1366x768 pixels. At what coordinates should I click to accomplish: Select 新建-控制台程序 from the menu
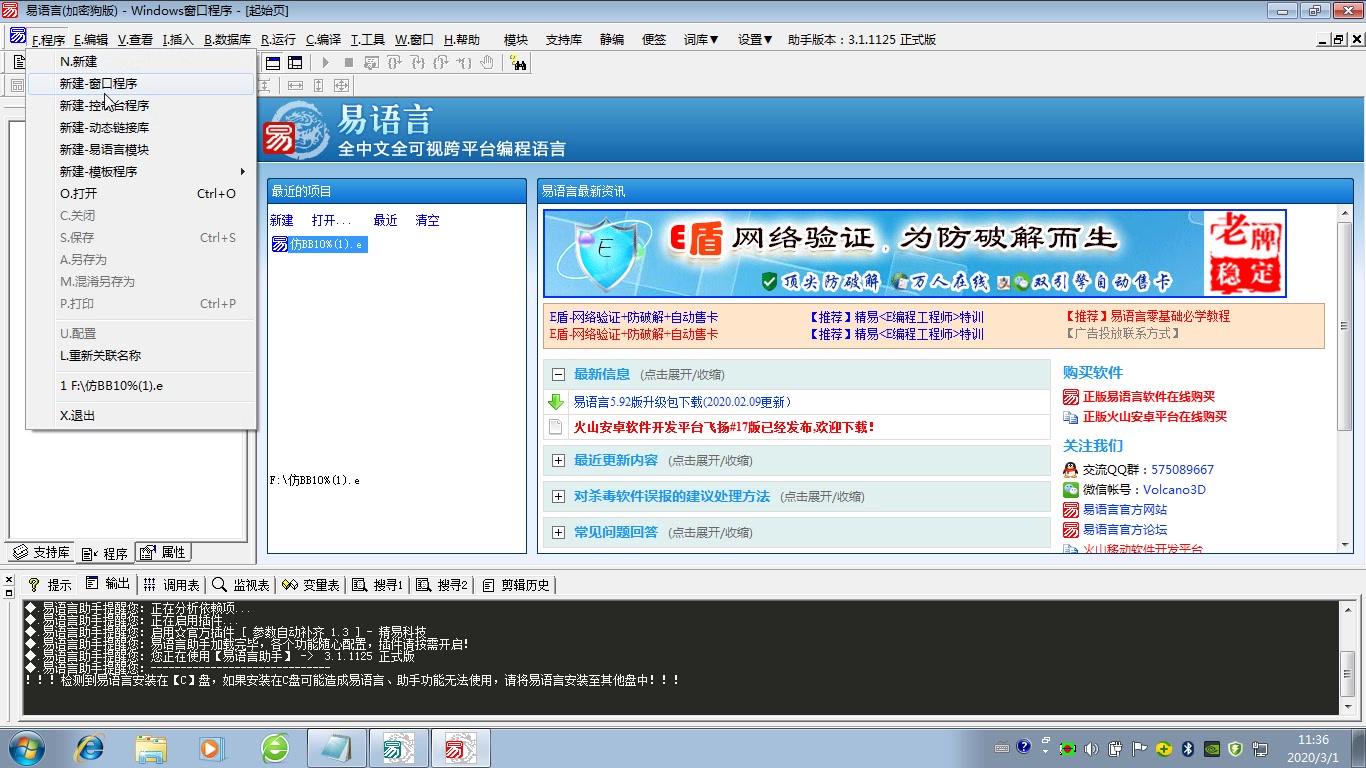click(x=141, y=106)
